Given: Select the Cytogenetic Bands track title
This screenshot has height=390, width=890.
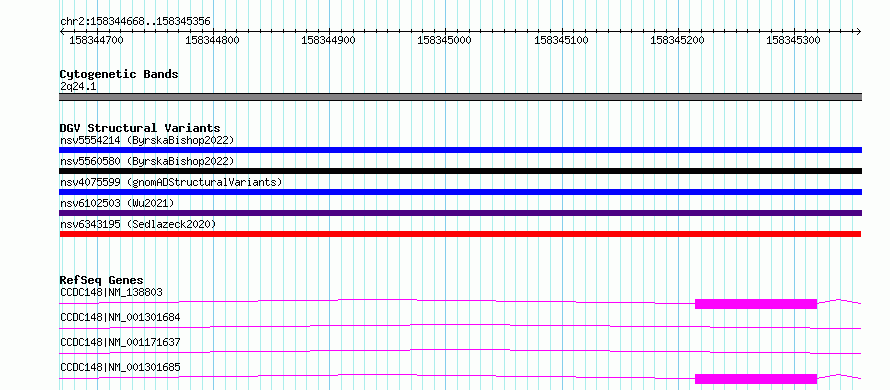Looking at the screenshot, I should point(119,74).
